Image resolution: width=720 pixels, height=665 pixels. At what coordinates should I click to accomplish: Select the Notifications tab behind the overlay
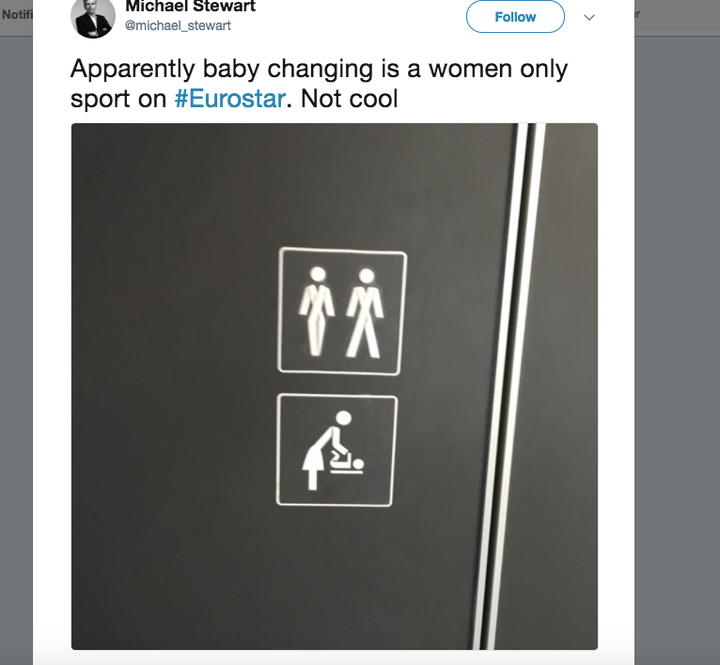point(17,15)
